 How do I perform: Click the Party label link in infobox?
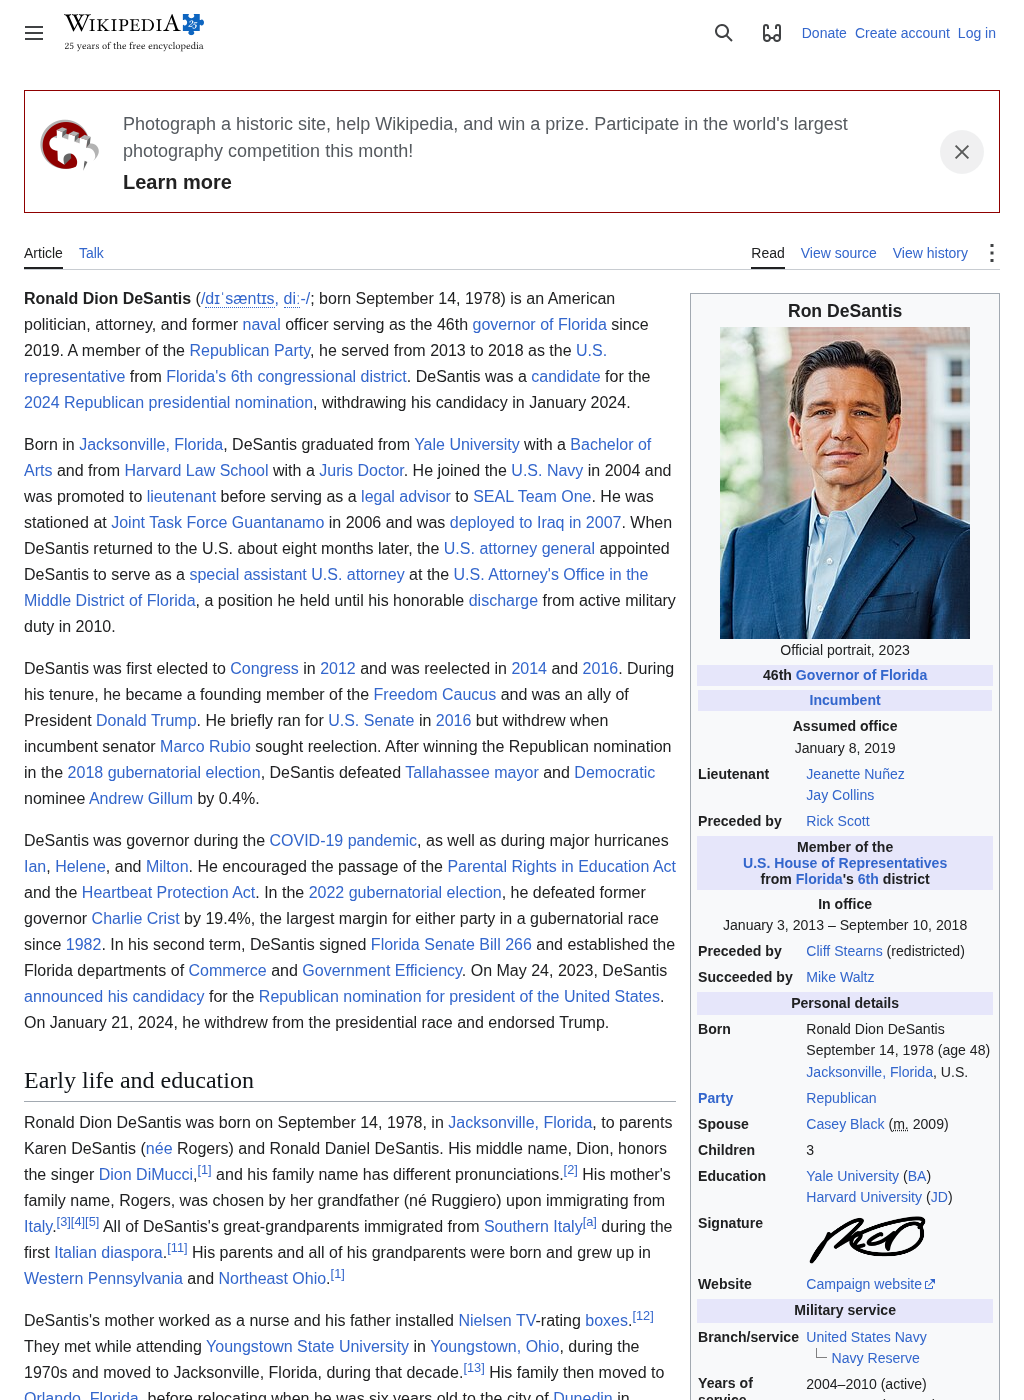point(715,1098)
